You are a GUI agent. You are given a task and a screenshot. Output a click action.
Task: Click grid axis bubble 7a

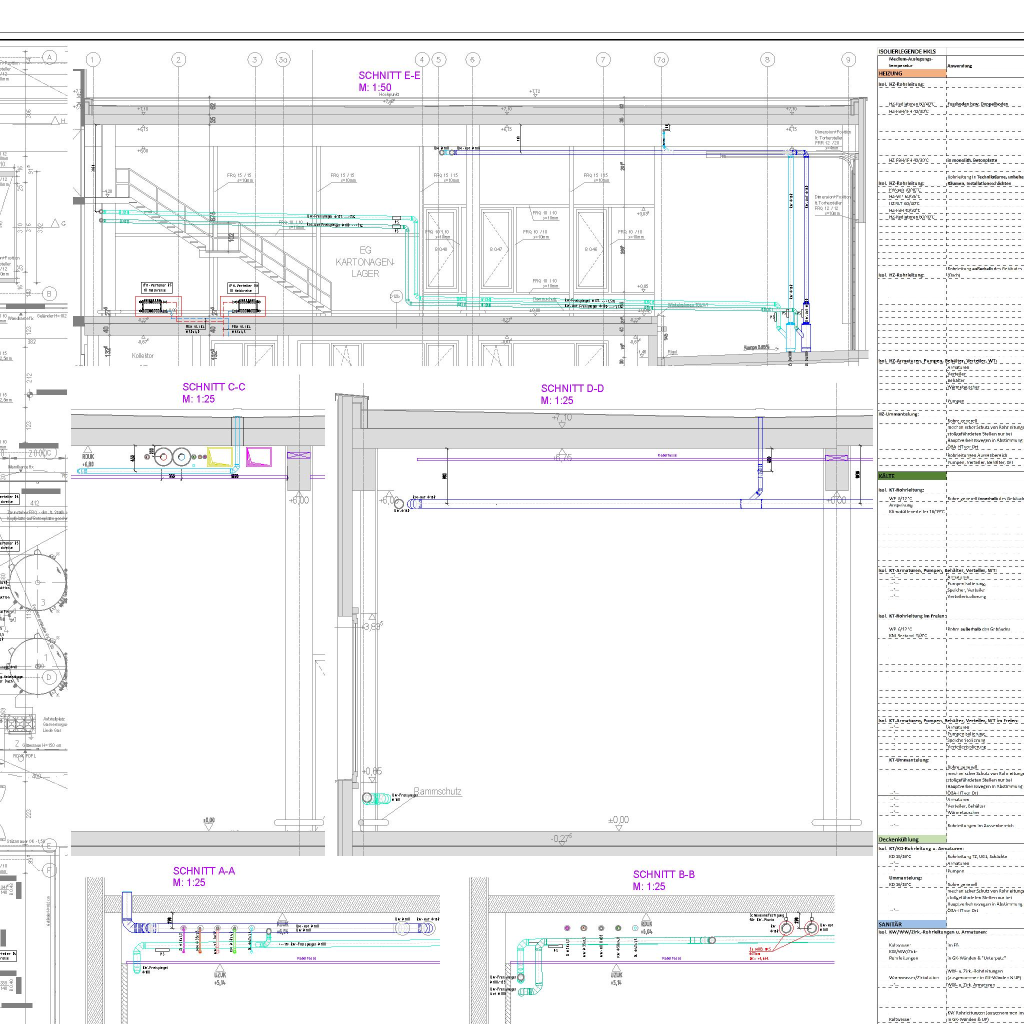[x=660, y=60]
